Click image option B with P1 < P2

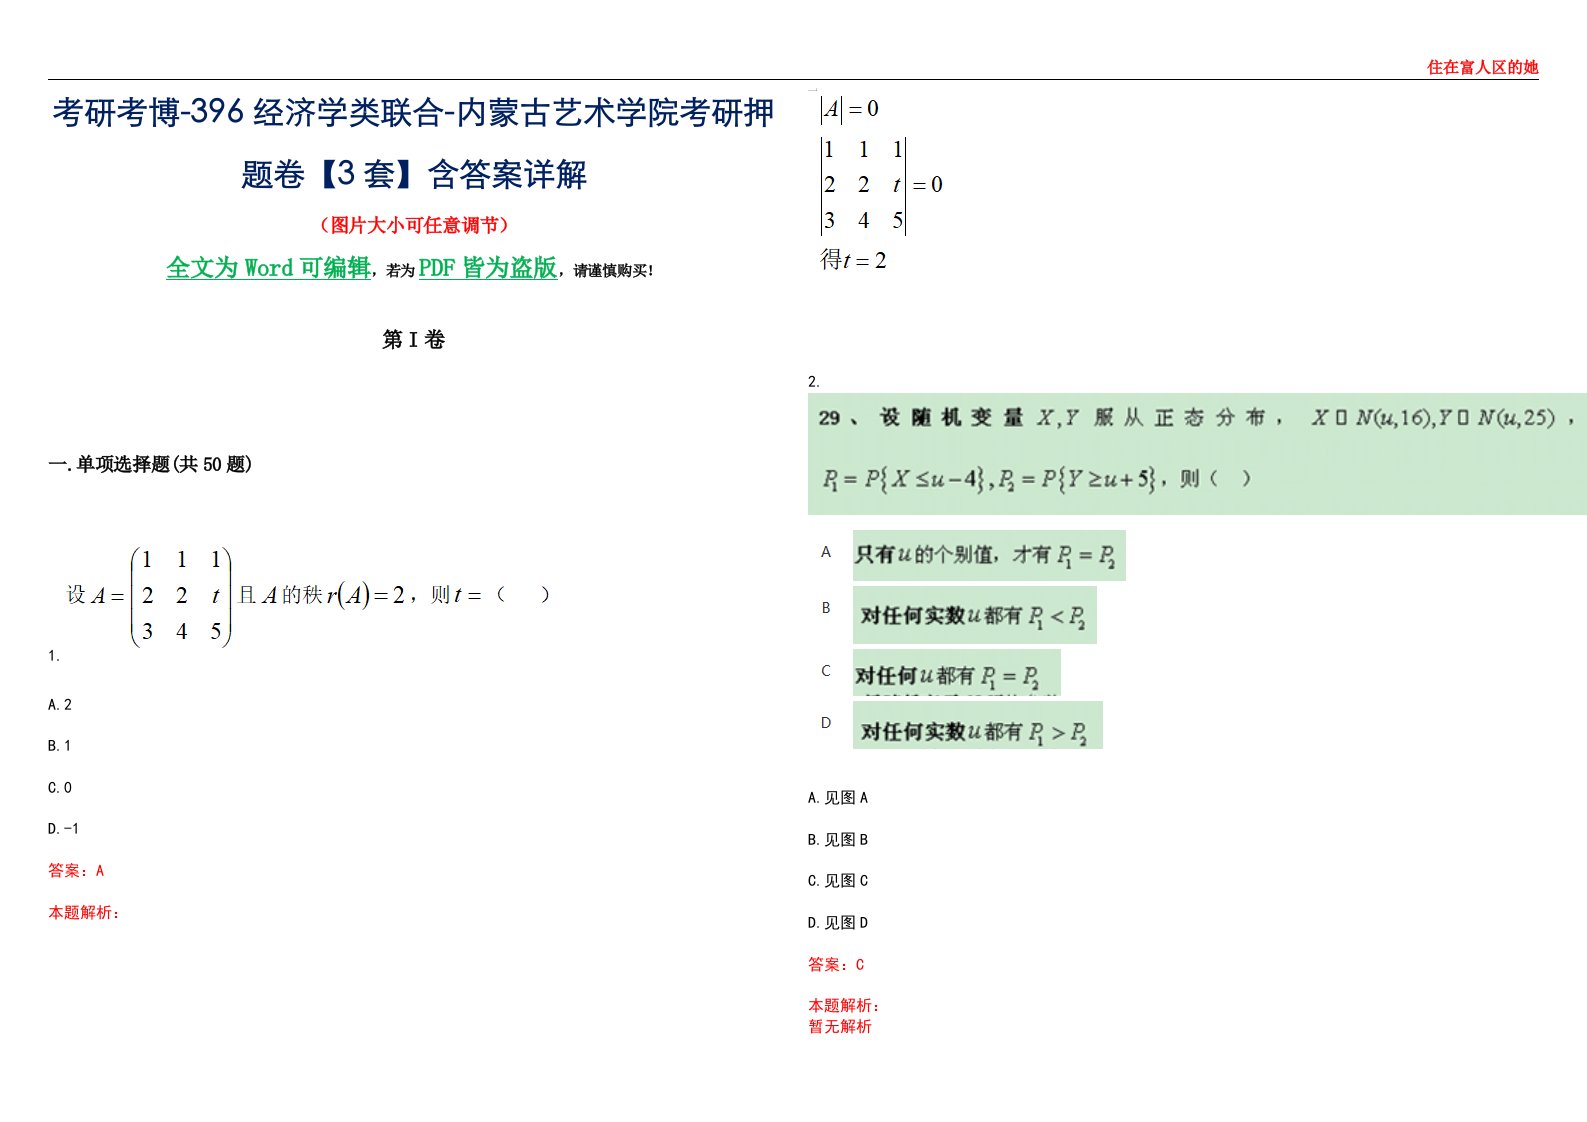(975, 615)
